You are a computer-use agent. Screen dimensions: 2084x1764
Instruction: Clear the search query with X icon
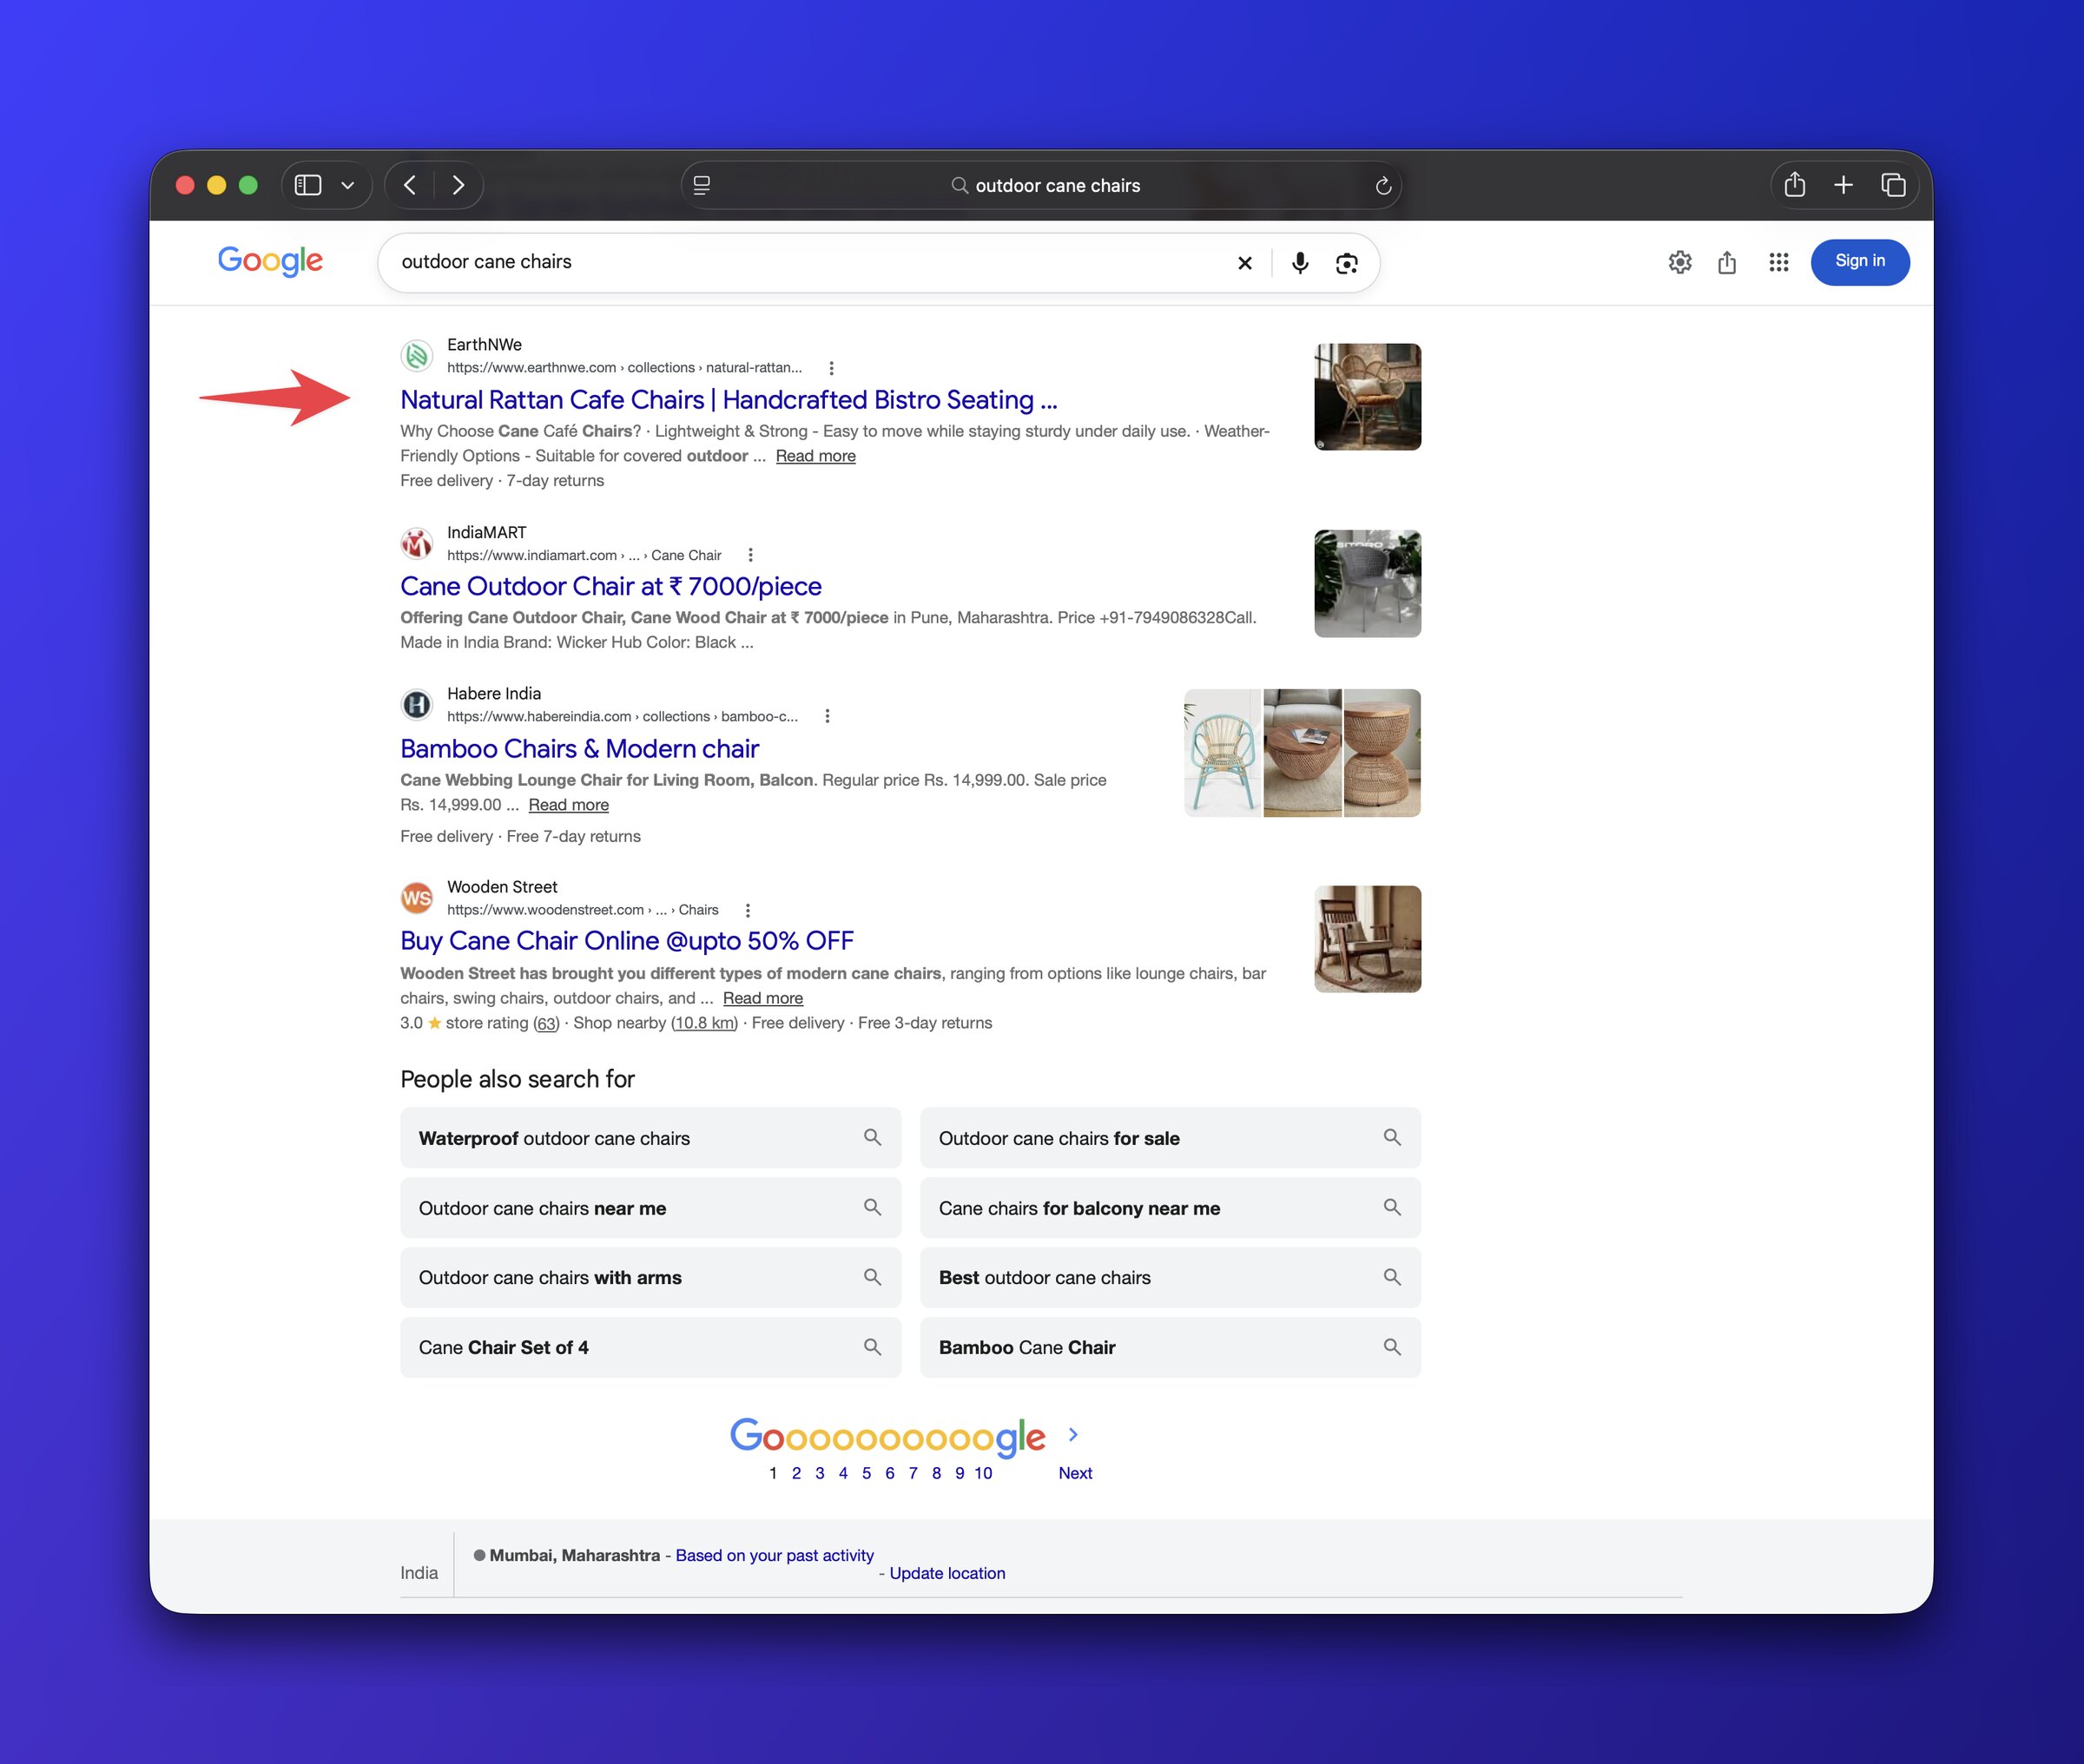tap(1245, 263)
